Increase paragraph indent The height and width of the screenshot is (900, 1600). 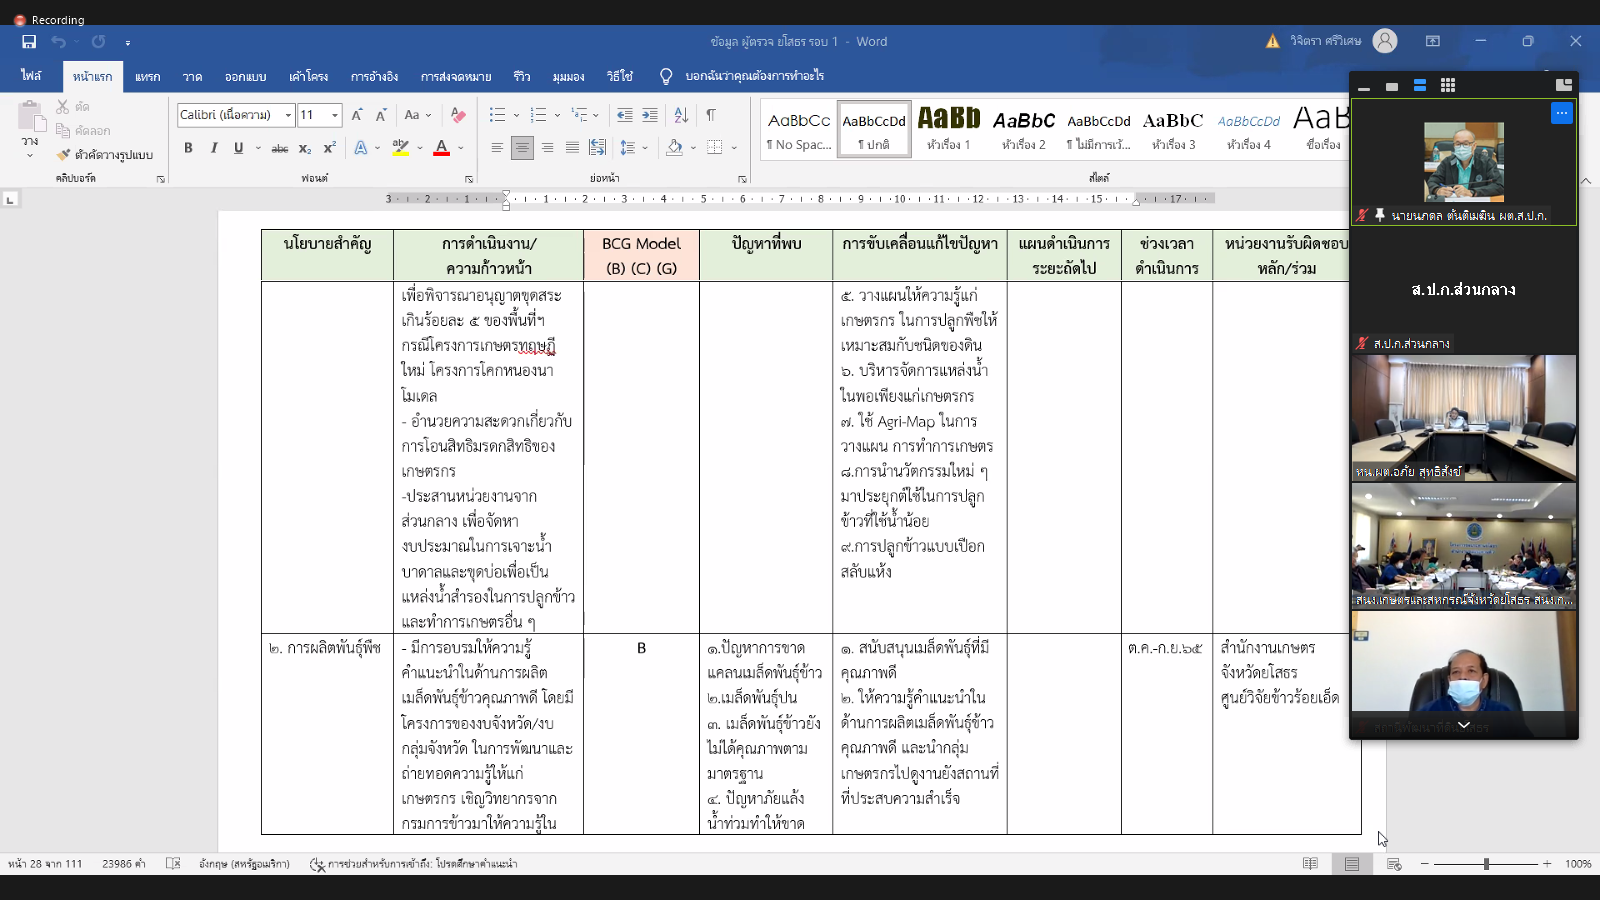point(650,115)
